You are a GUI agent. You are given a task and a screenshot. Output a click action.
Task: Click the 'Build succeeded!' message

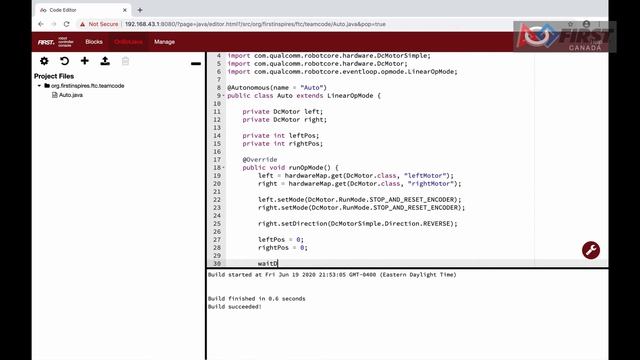click(235, 307)
